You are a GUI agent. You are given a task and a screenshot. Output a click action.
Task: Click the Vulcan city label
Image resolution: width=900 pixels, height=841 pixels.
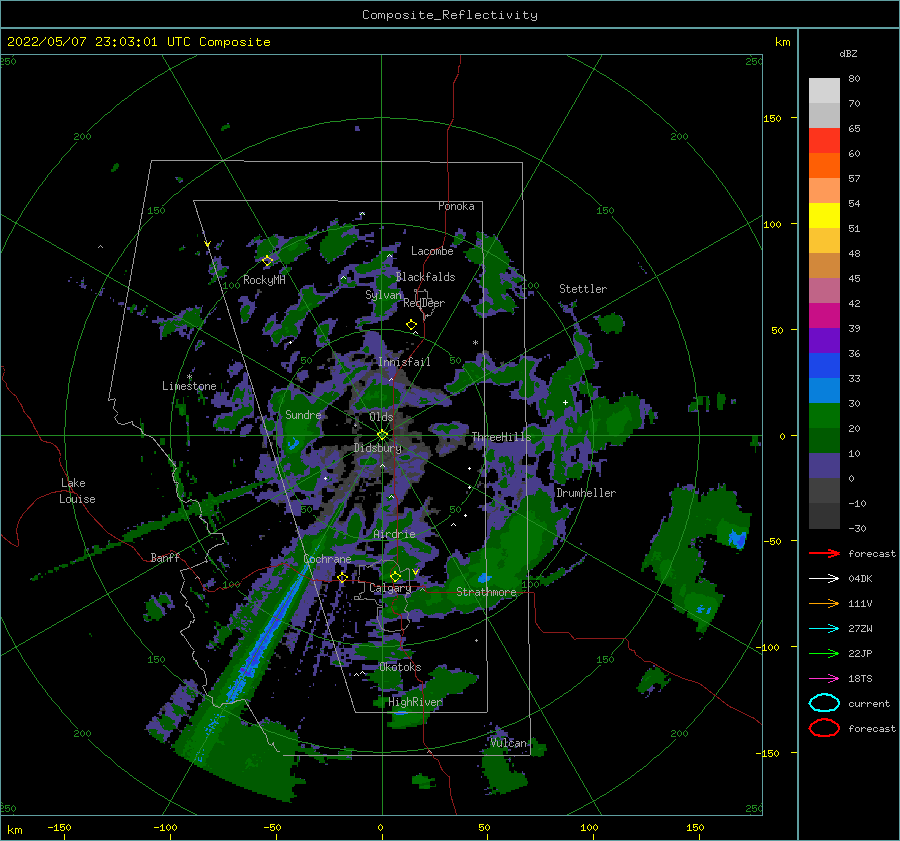509,743
